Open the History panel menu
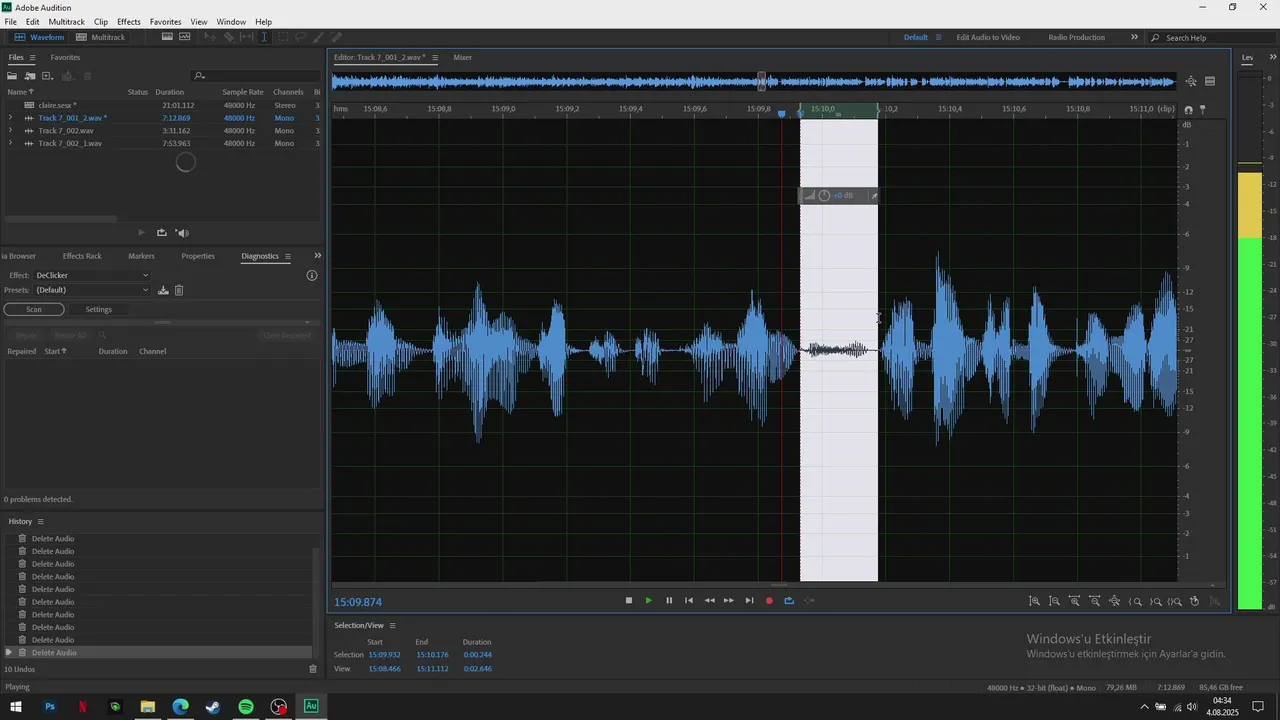This screenshot has height=720, width=1280. [x=41, y=521]
